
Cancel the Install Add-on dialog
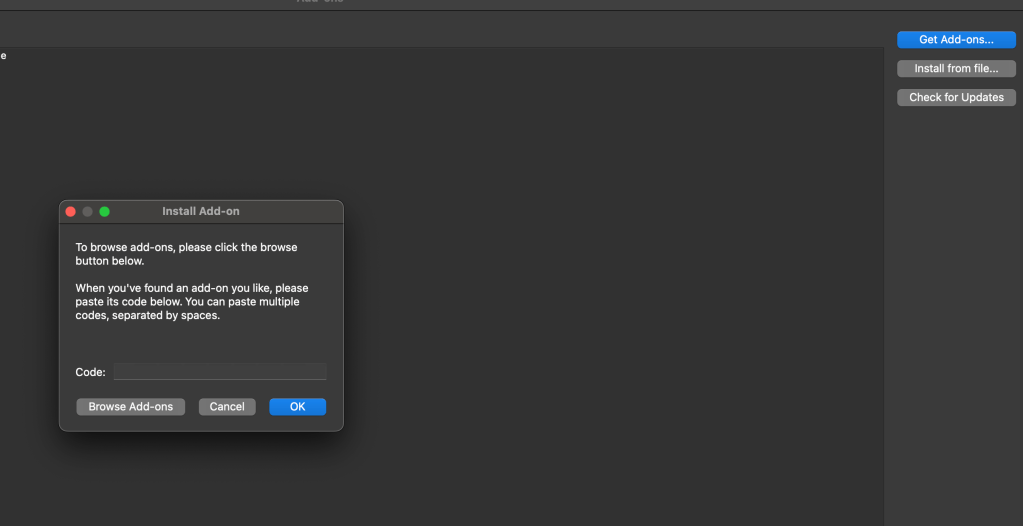(227, 407)
